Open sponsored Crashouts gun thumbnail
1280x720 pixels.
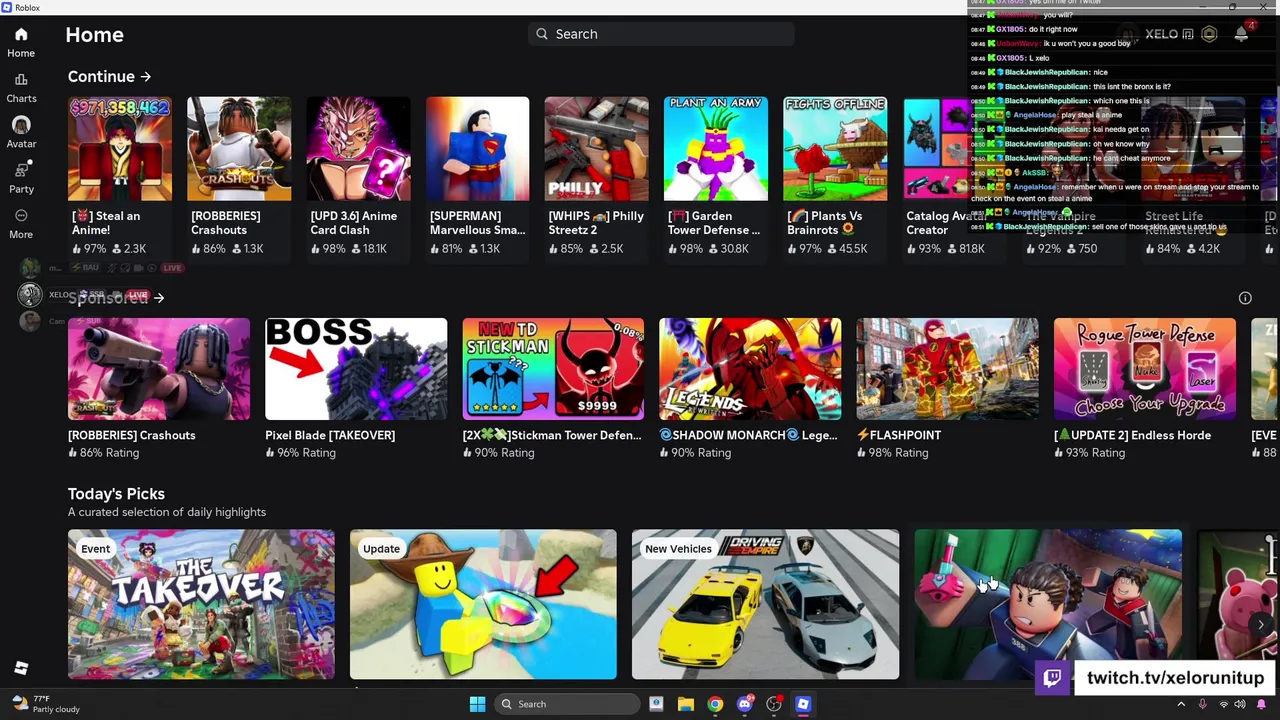(159, 369)
